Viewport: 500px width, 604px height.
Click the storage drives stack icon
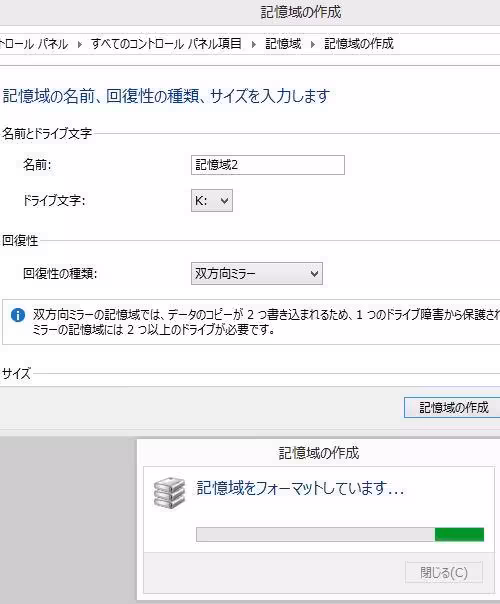169,493
